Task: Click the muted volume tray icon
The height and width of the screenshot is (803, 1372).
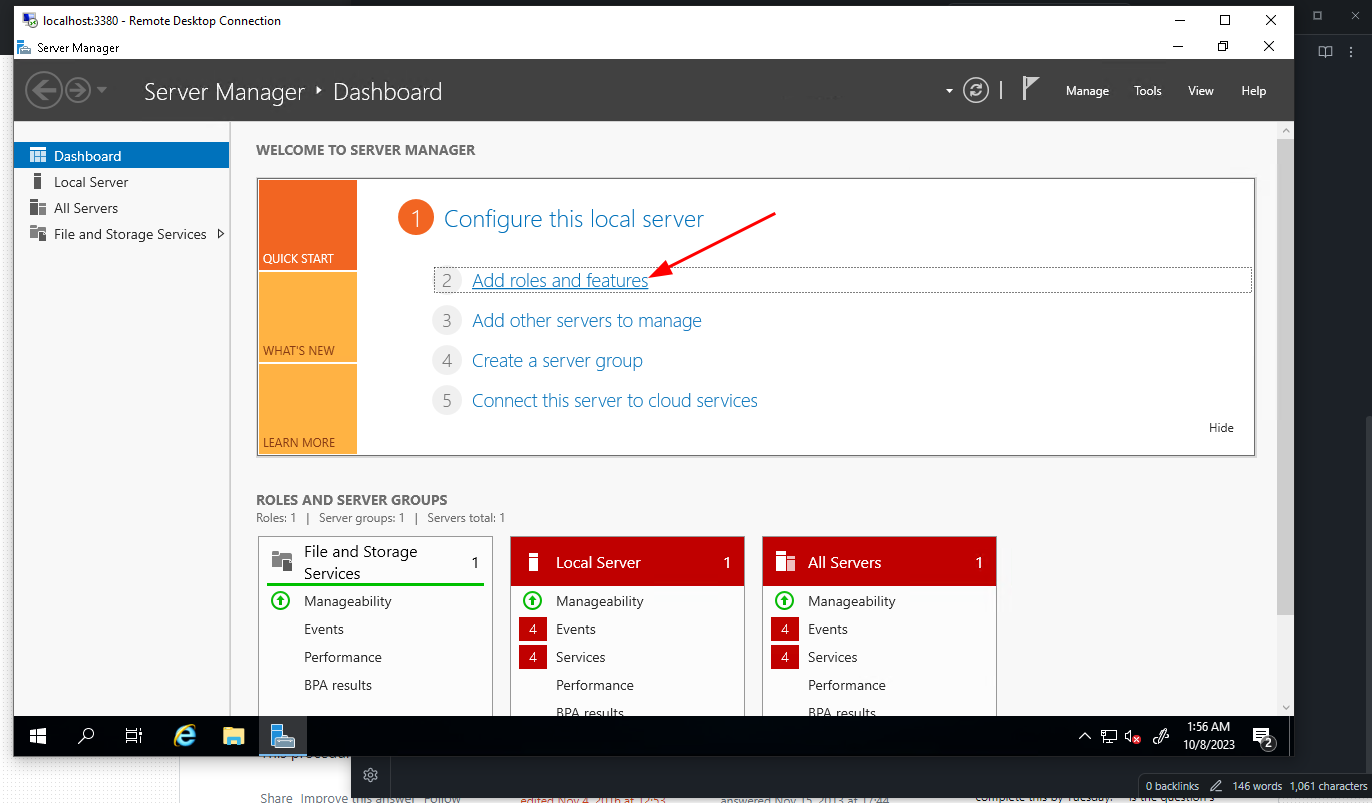Action: (x=1133, y=737)
